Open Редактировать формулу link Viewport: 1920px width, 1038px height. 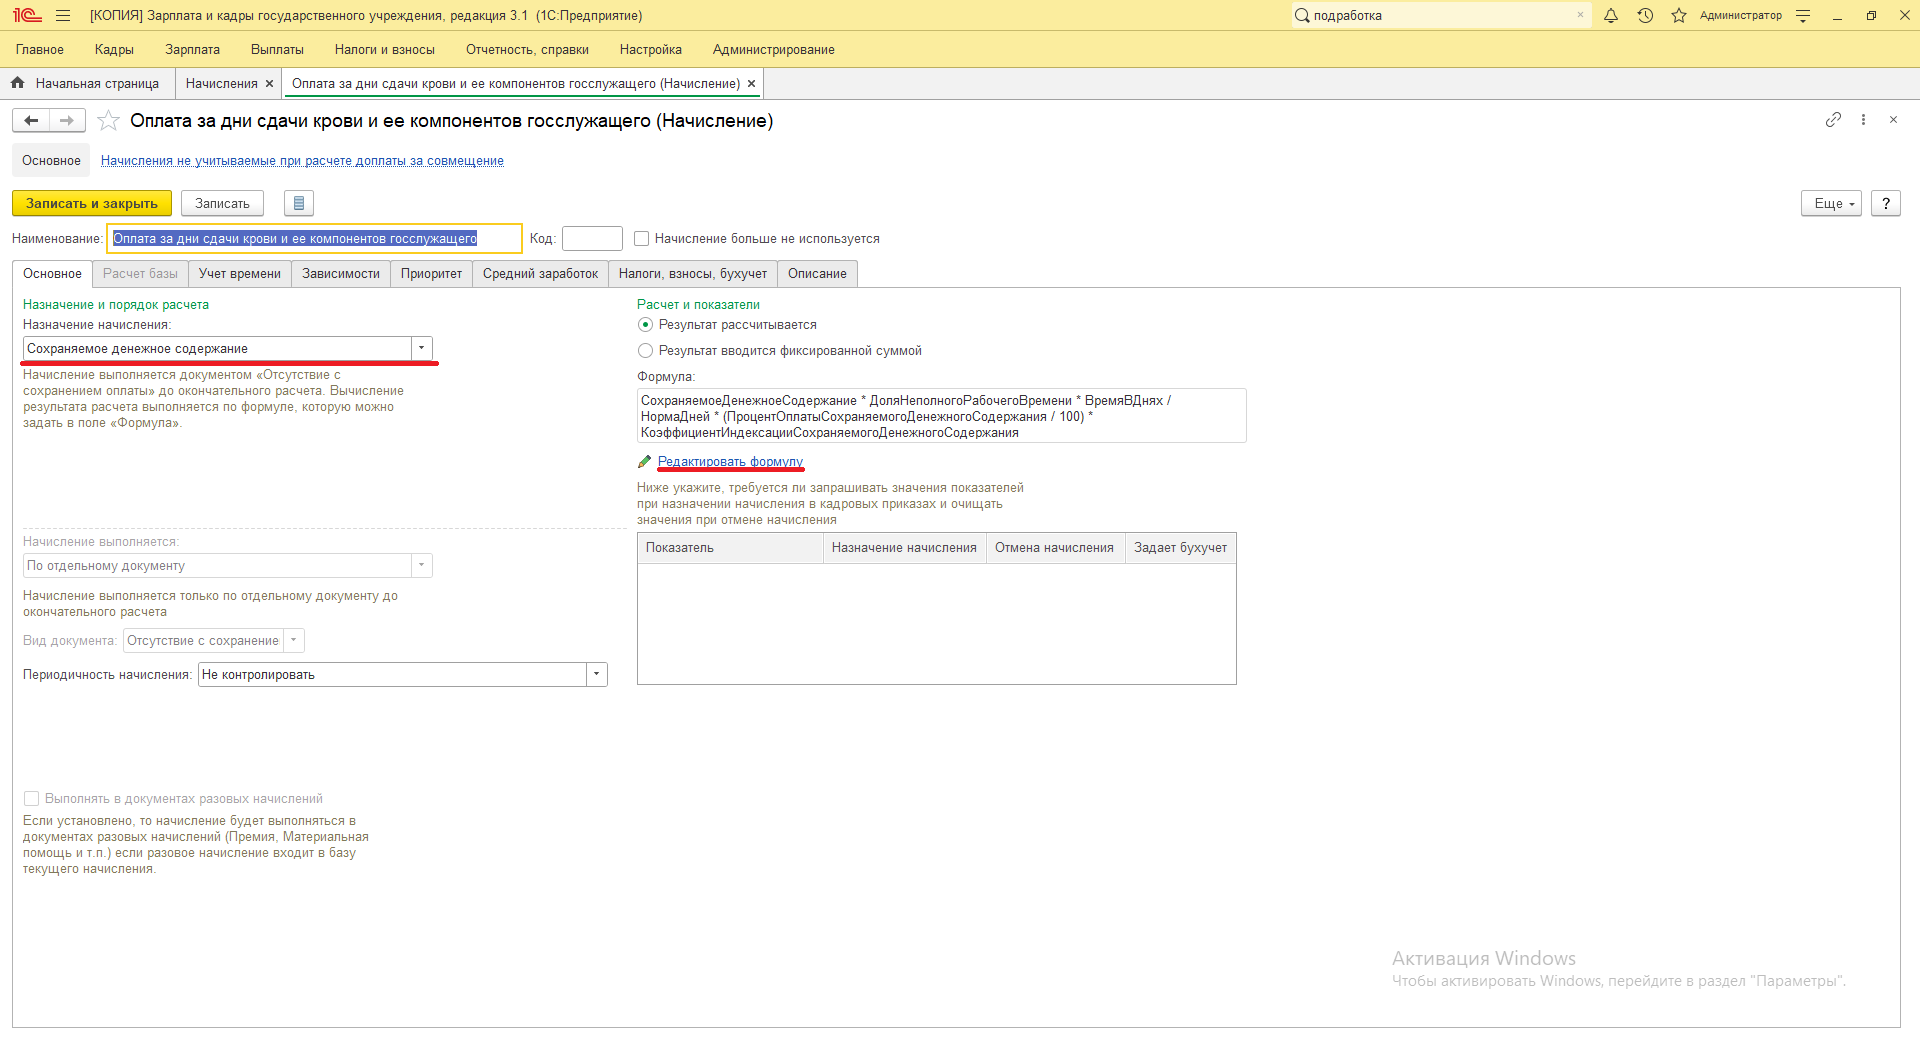click(x=730, y=462)
